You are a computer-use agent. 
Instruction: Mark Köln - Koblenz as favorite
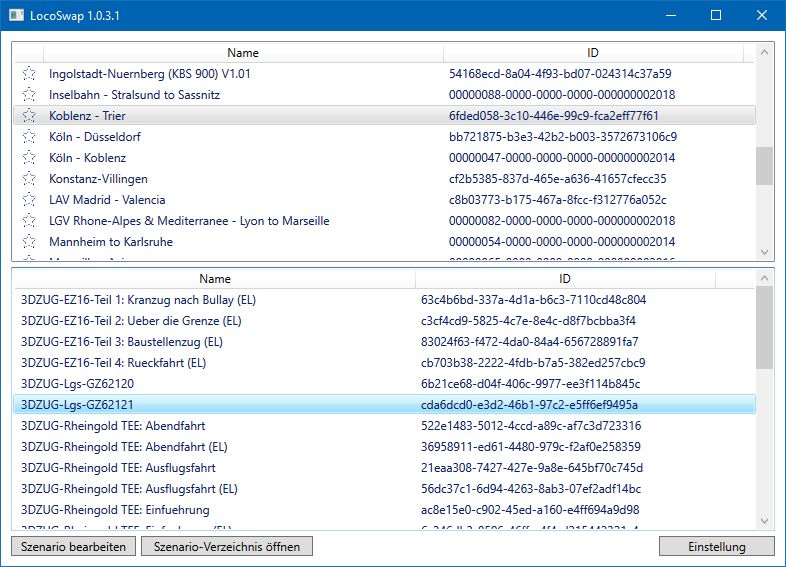29,158
